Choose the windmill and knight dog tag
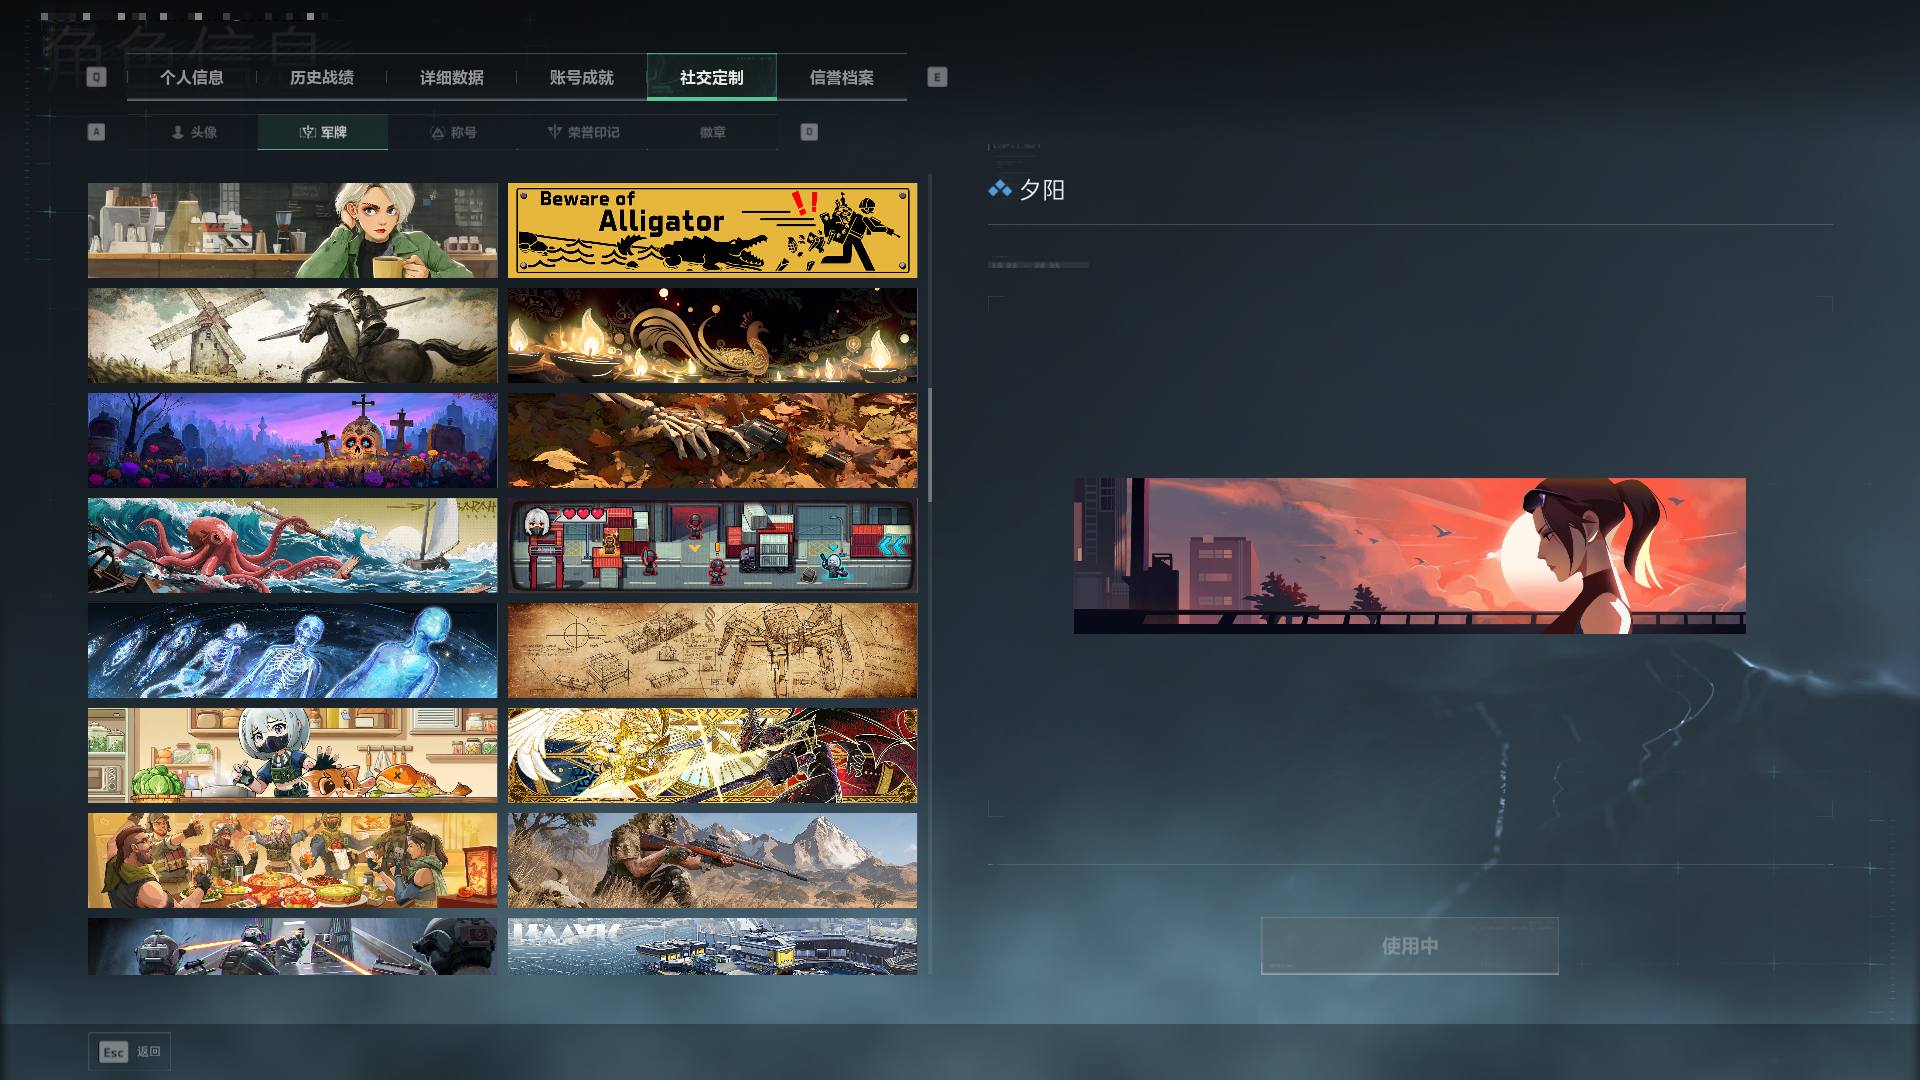The height and width of the screenshot is (1080, 1920). 292,336
